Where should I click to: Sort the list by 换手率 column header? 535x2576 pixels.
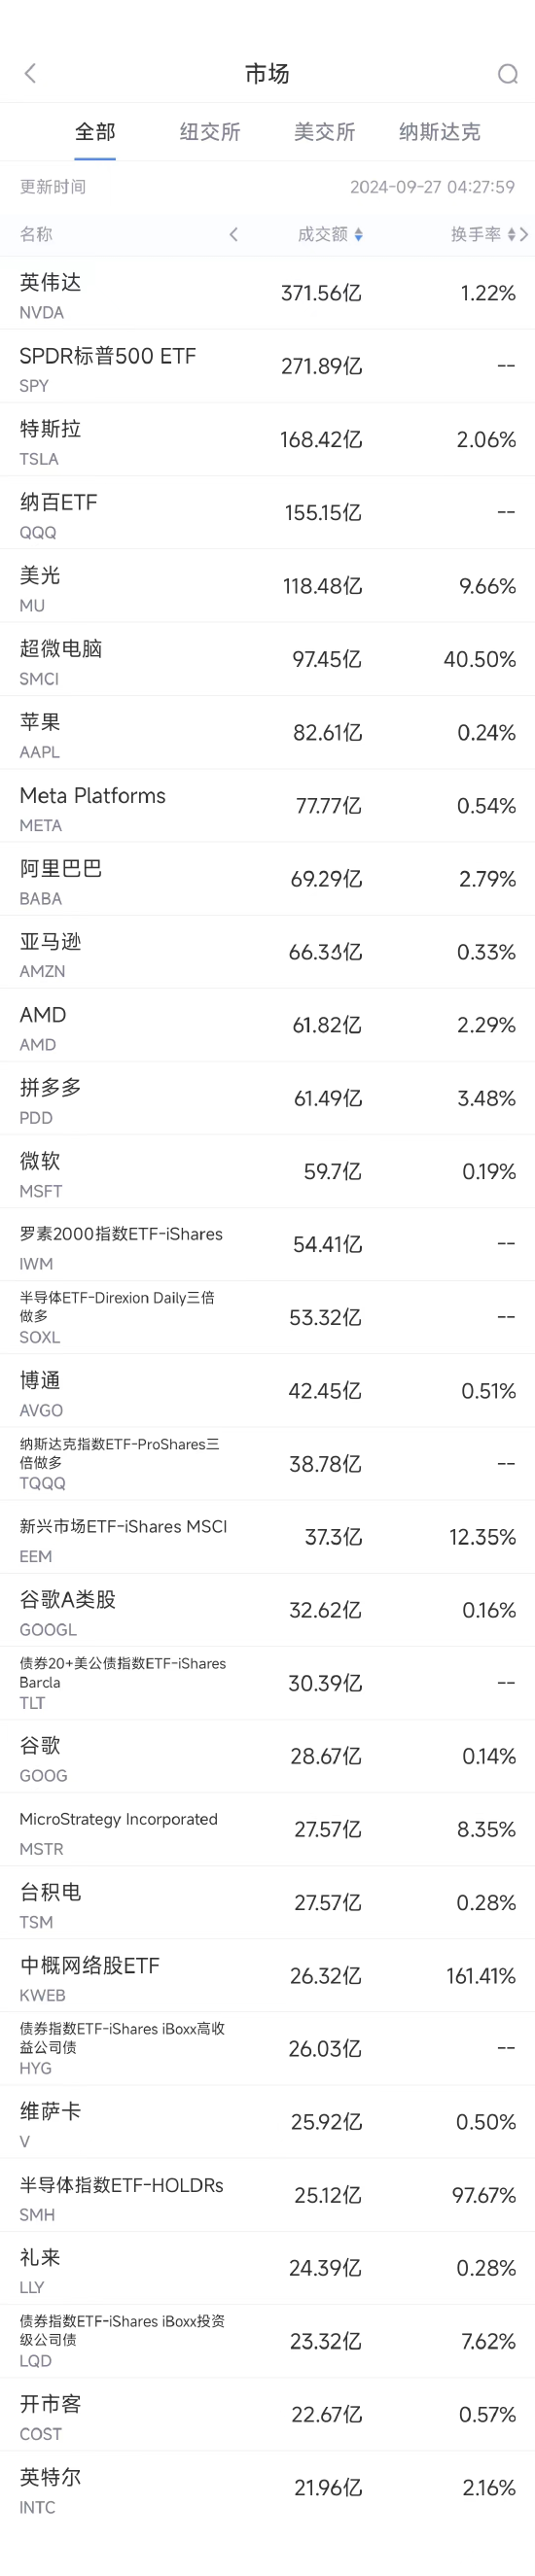(x=475, y=234)
